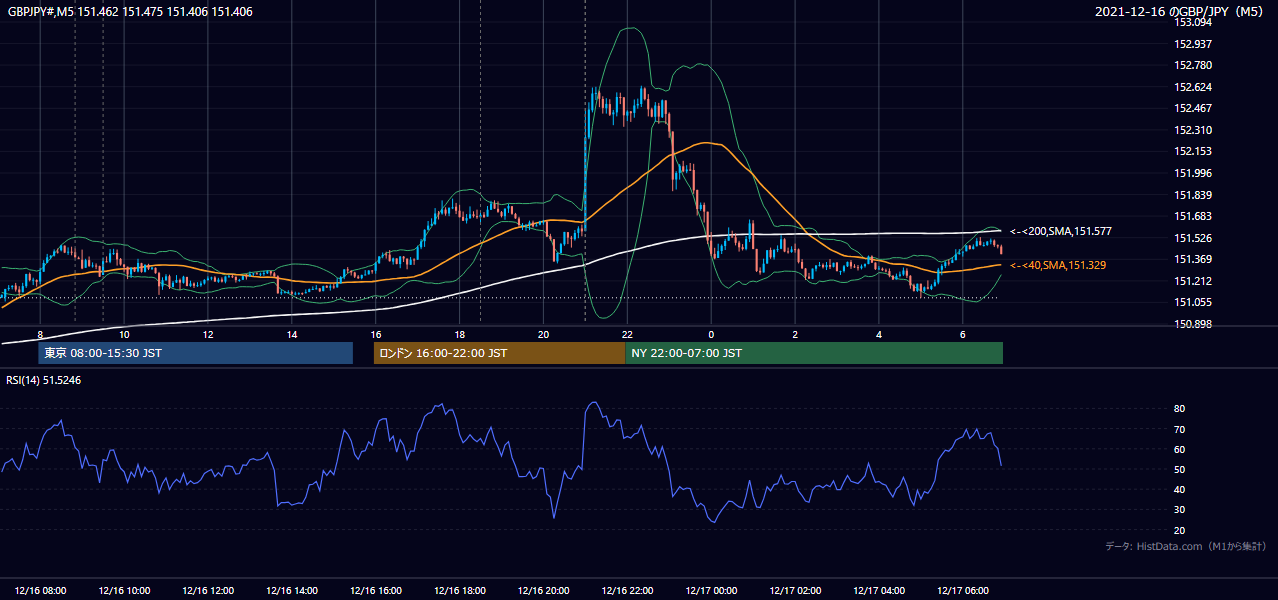Click price axis value 151.683
The image size is (1278, 600).
click(1193, 216)
